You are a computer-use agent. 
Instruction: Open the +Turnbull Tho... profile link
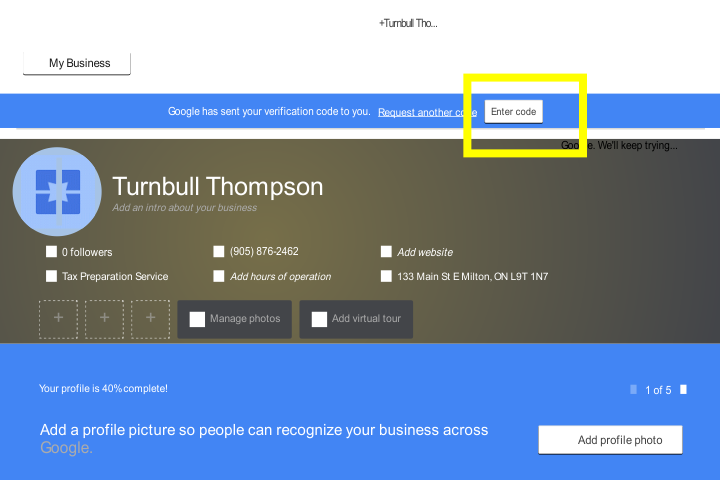[408, 23]
